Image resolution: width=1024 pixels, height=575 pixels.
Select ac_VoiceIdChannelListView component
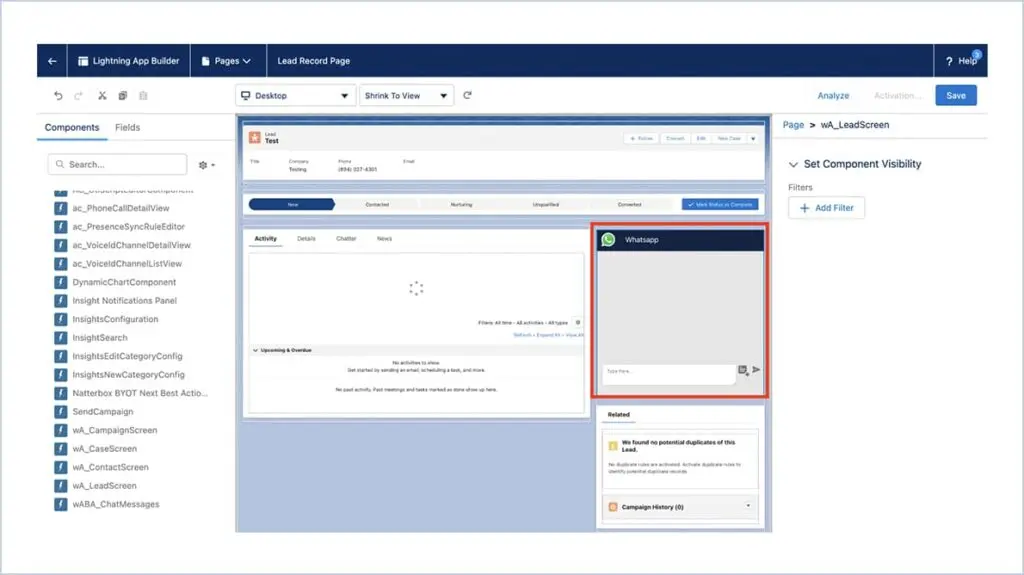click(127, 264)
